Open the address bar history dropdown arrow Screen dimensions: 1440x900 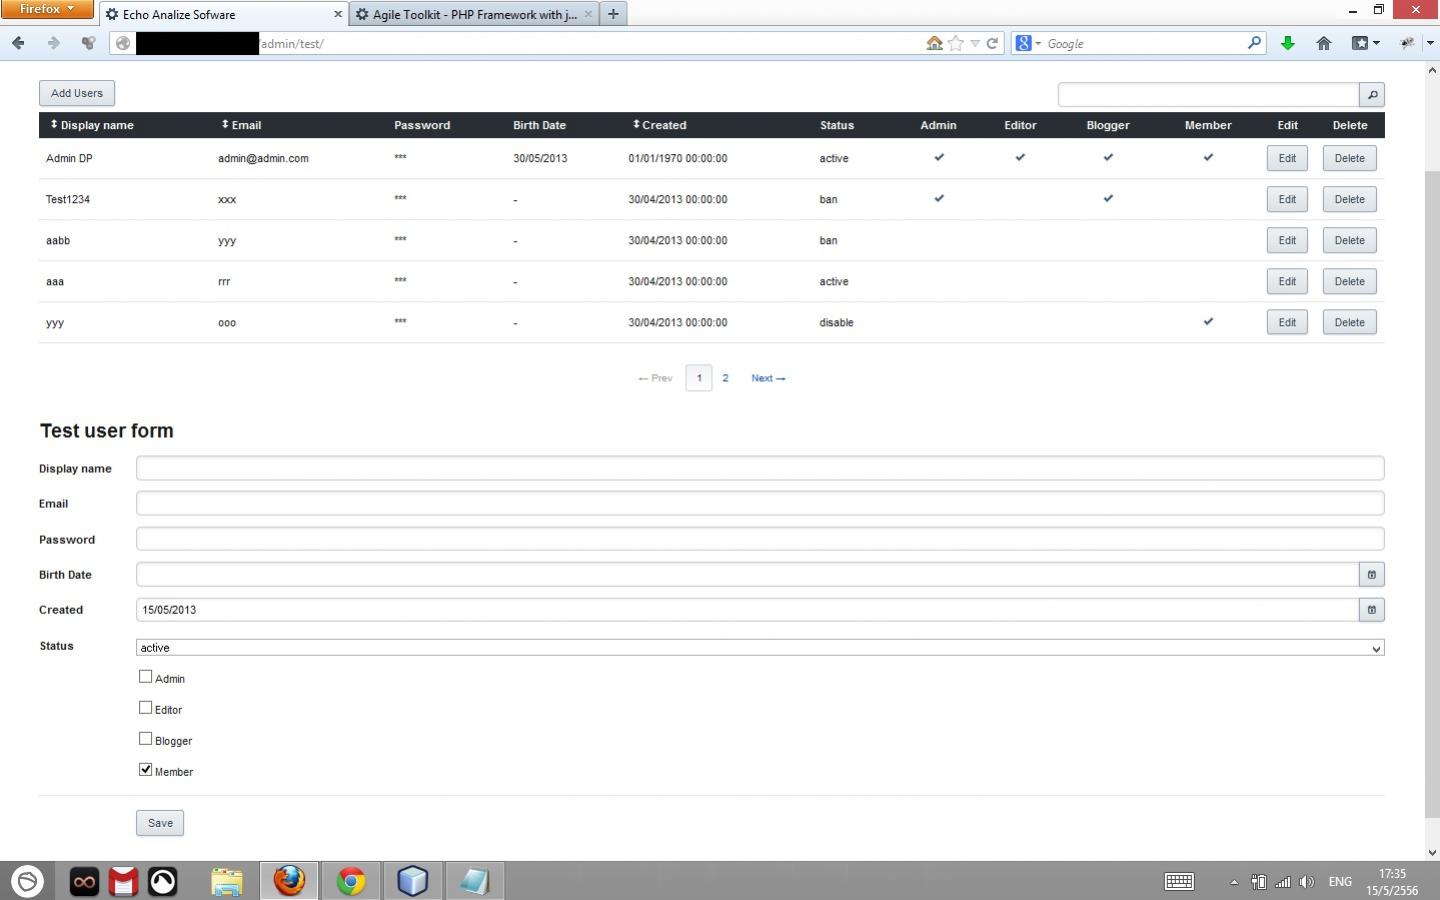[975, 43]
